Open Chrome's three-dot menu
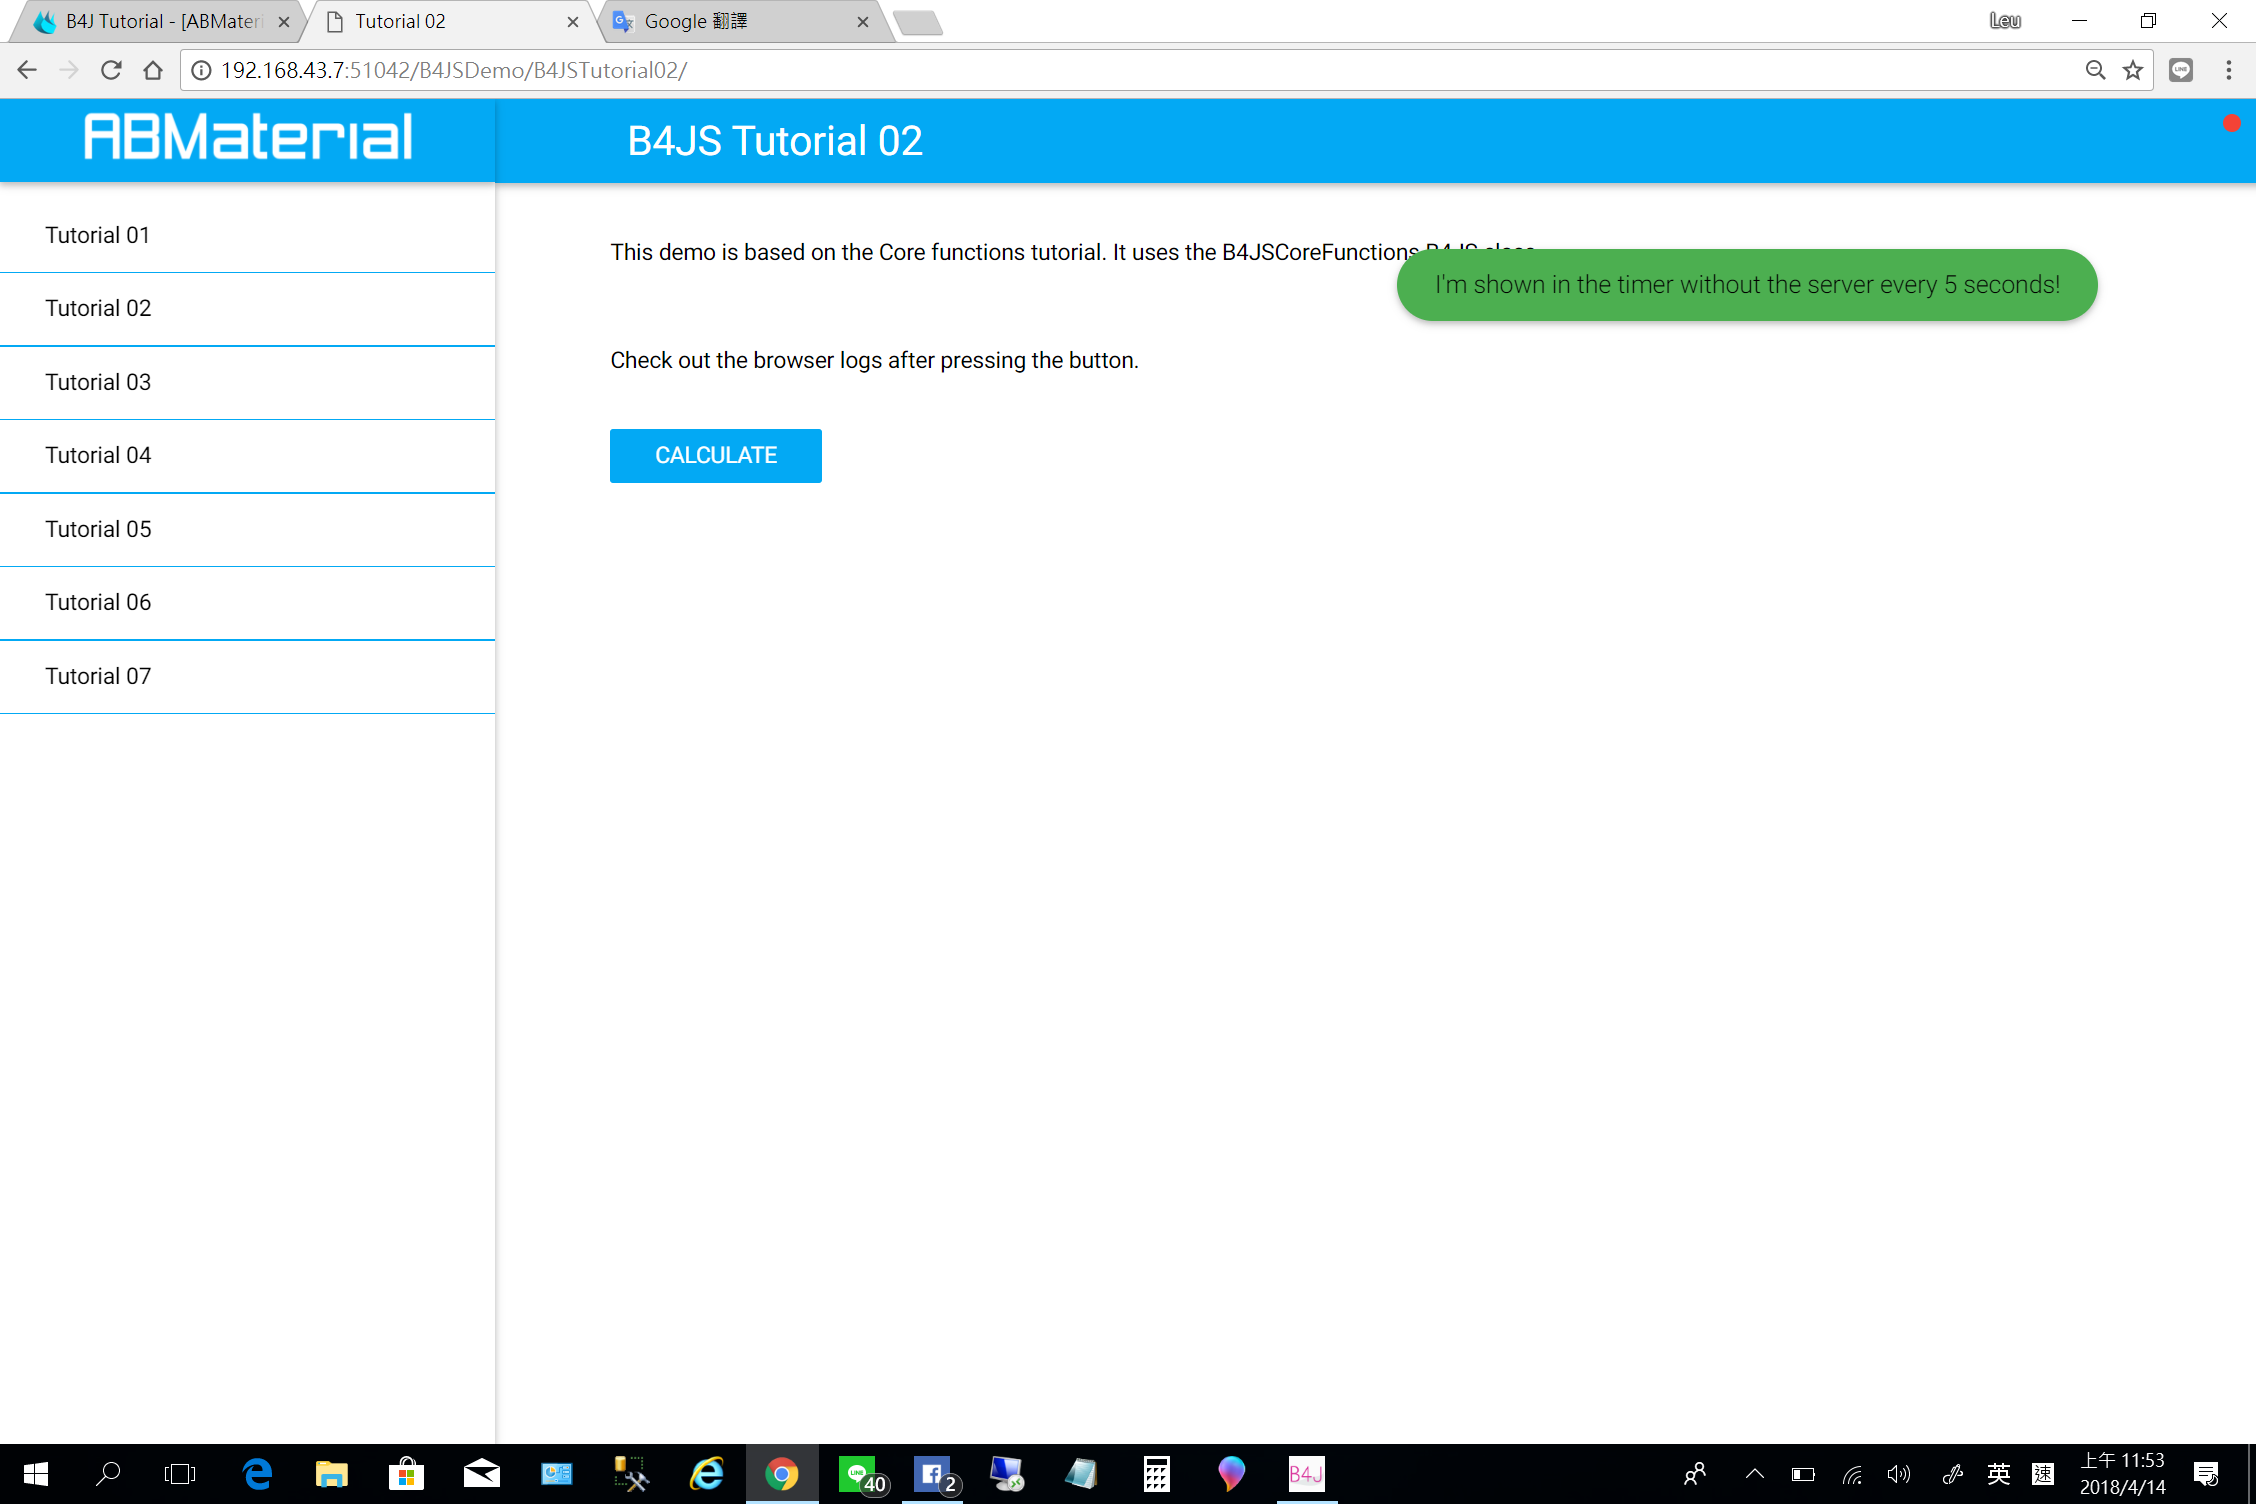Viewport: 2256px width, 1504px height. click(2229, 70)
